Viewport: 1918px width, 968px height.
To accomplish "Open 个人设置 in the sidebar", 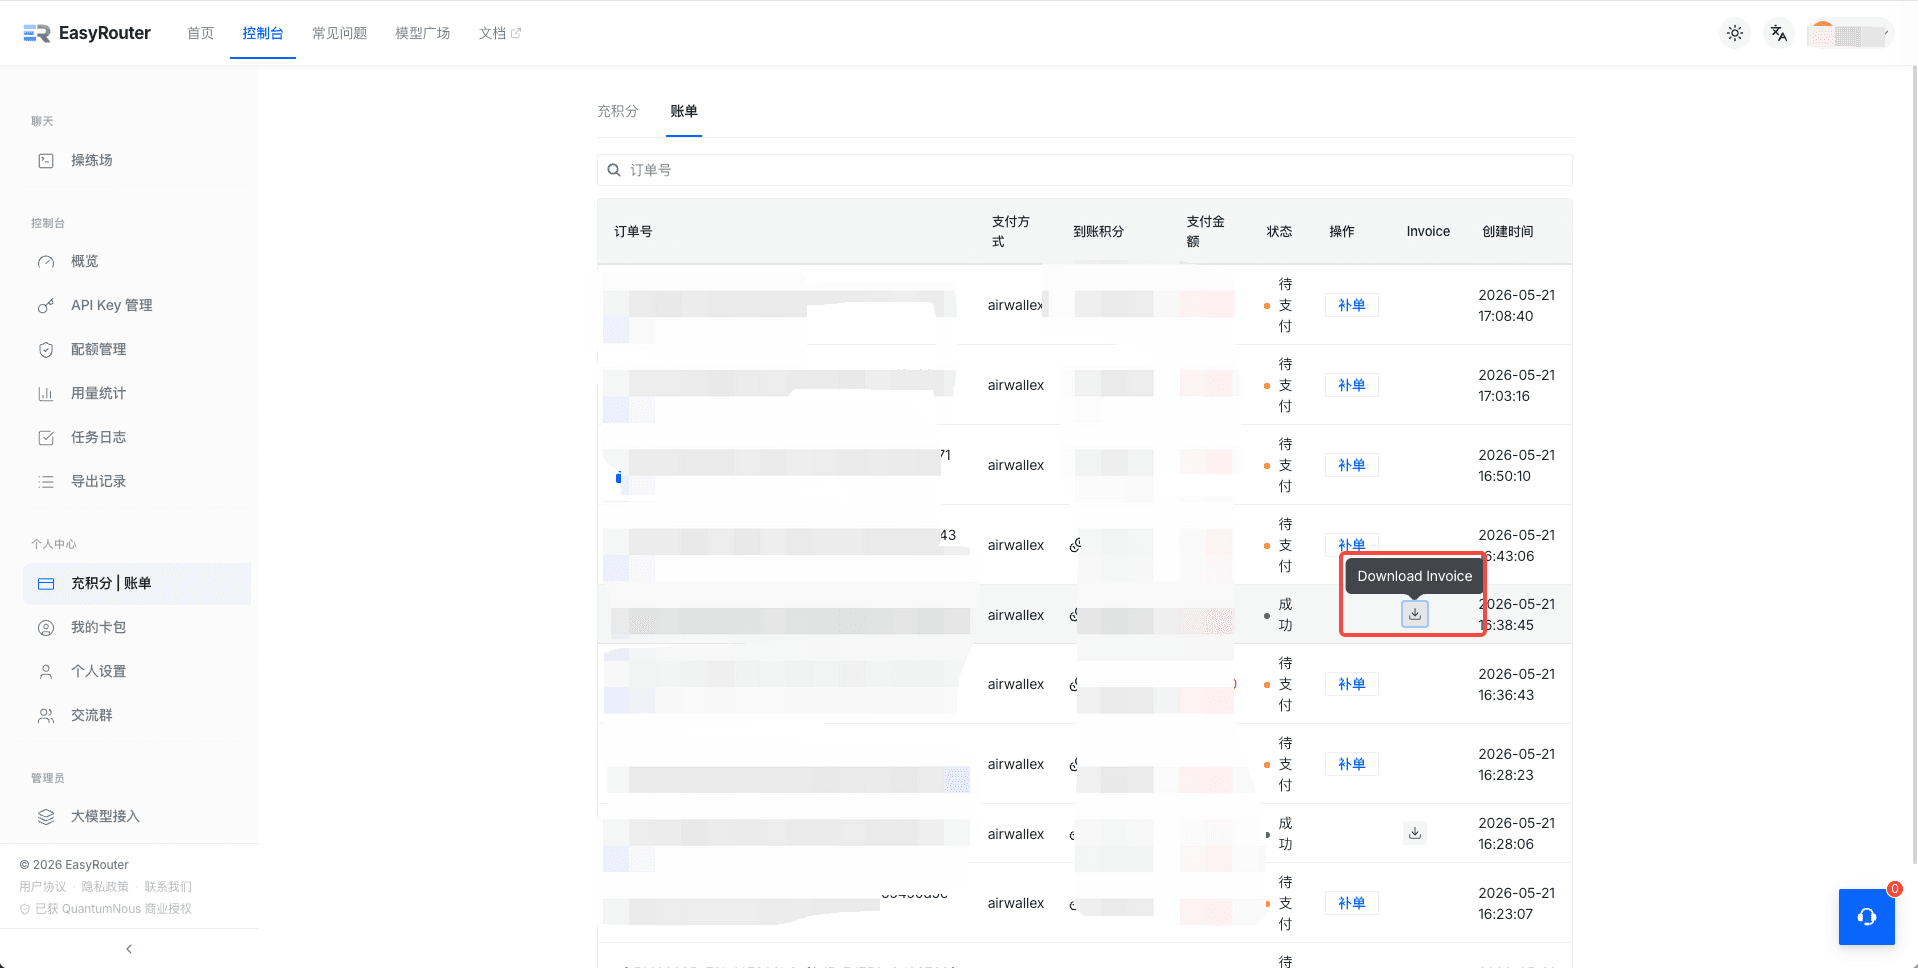I will point(137,671).
